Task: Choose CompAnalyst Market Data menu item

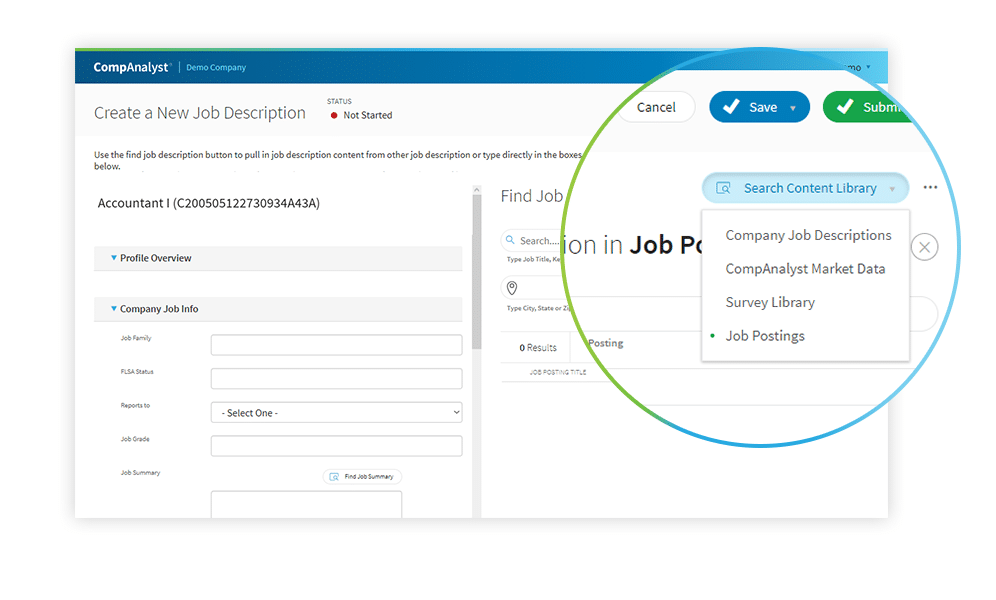Action: pyautogui.click(x=805, y=269)
